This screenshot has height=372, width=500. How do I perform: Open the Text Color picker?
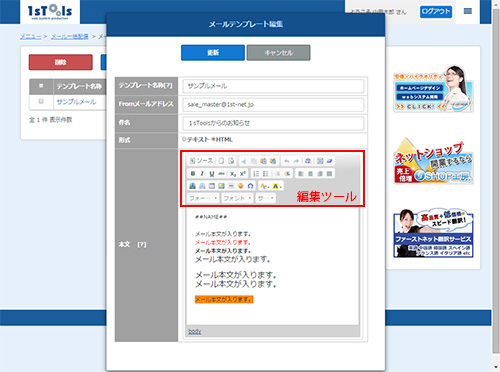point(264,186)
